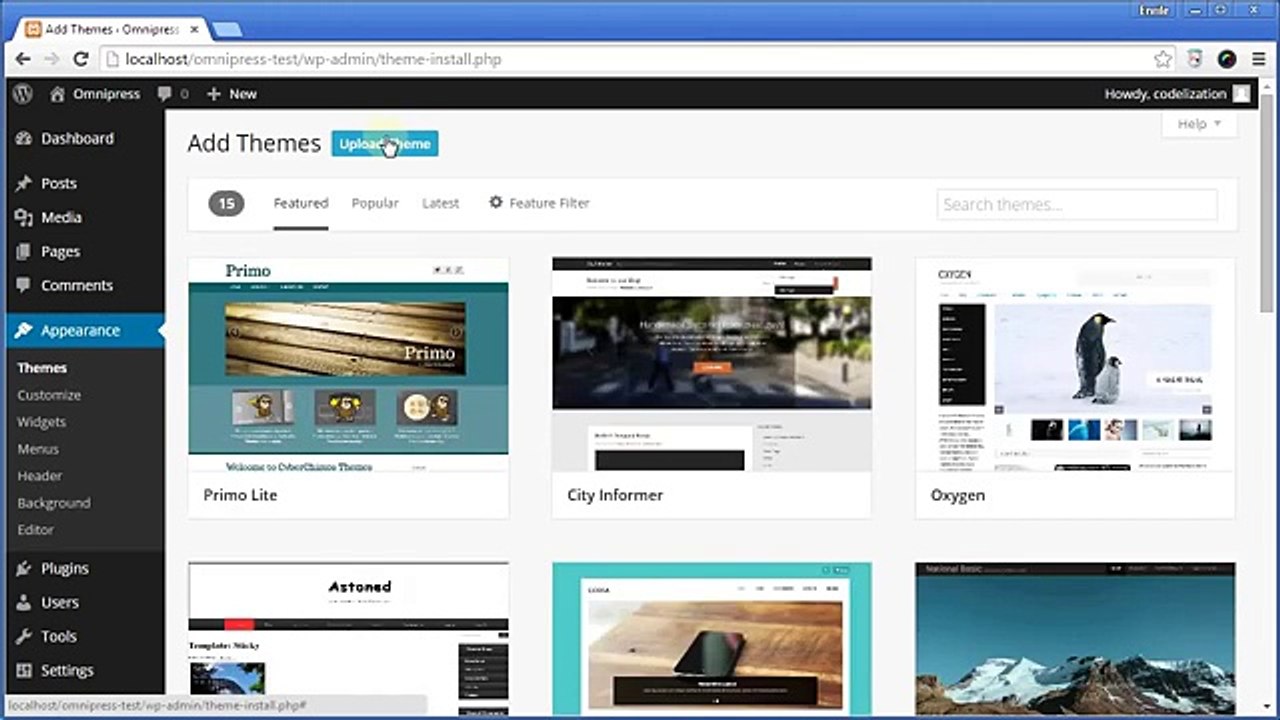Click the New content plus button
1280x720 pixels.
pyautogui.click(x=232, y=93)
